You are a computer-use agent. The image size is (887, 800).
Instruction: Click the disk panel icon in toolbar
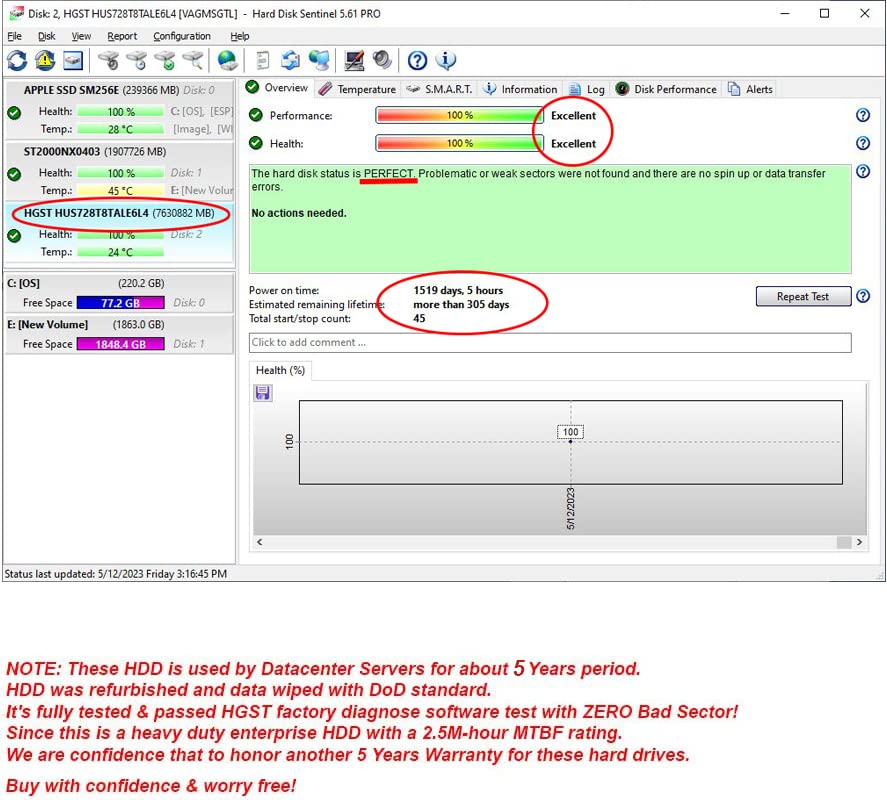(73, 60)
